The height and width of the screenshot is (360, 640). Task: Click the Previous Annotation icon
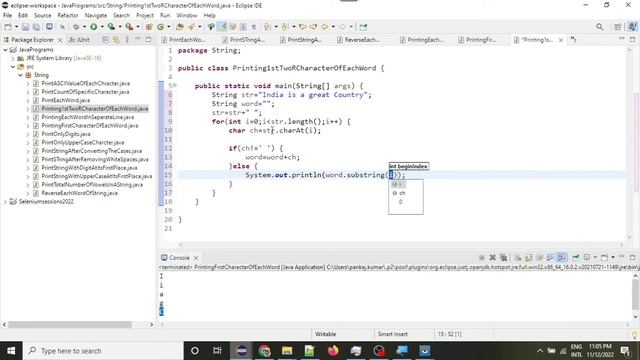(285, 27)
